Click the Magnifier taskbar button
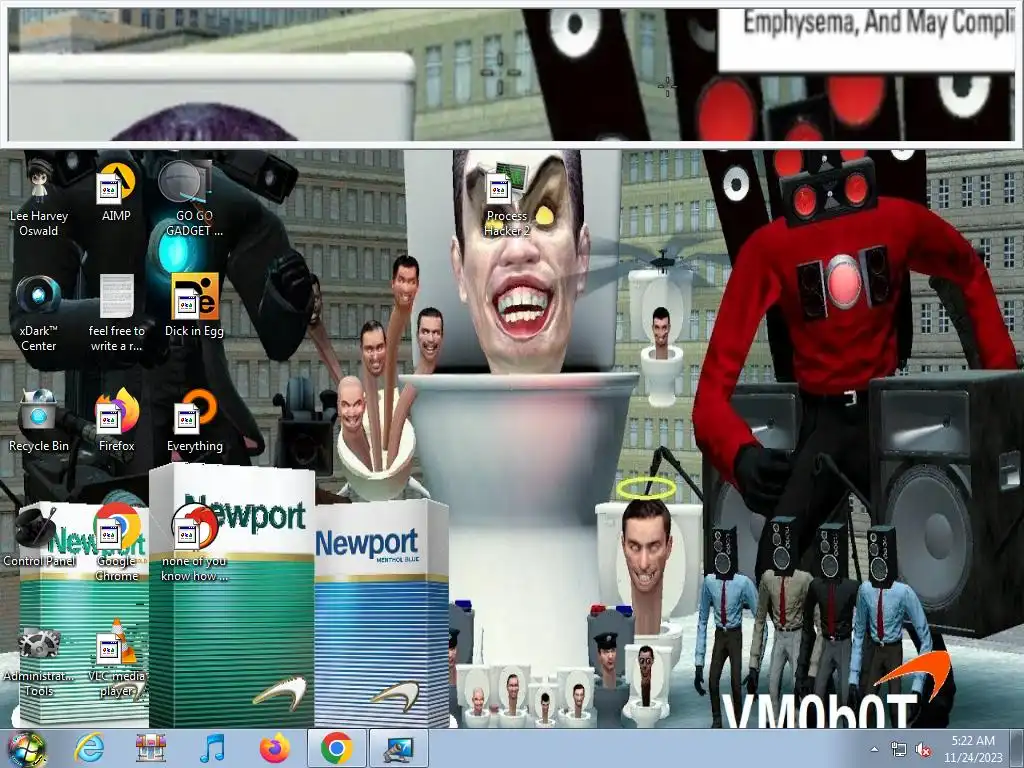The image size is (1024, 768). (x=399, y=748)
